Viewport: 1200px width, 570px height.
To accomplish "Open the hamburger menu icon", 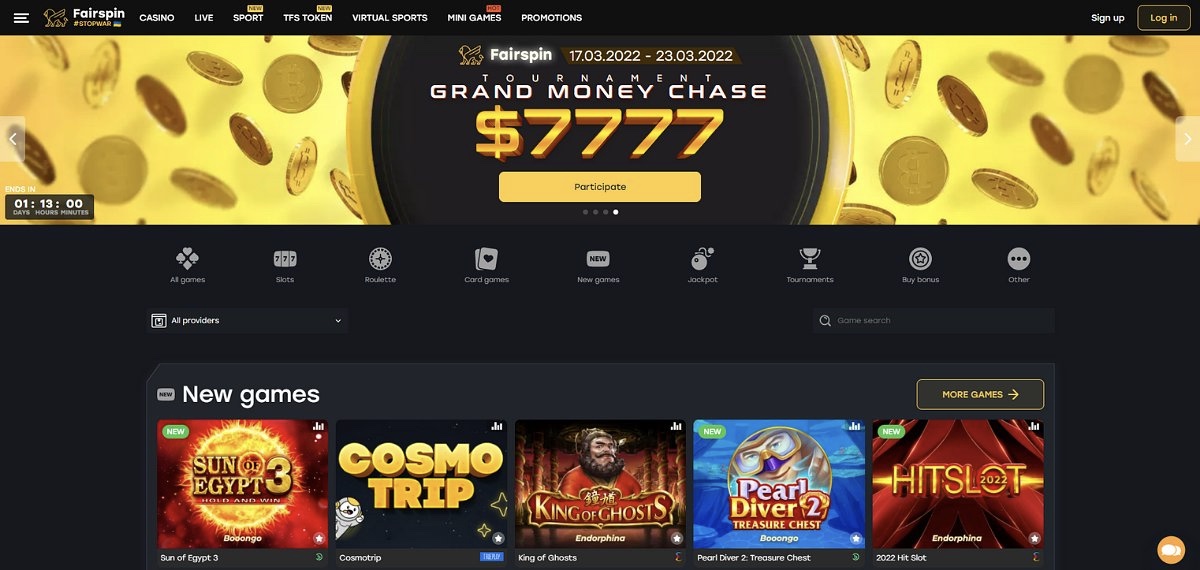I will pos(22,18).
